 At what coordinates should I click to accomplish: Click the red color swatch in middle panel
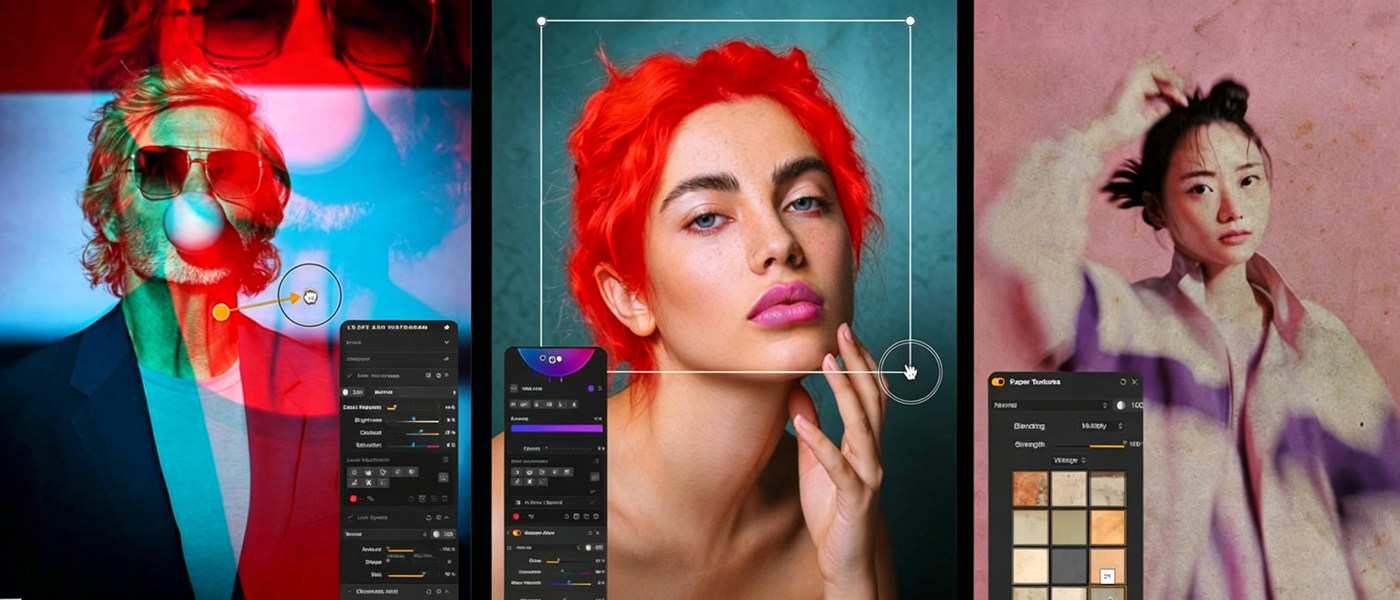pyautogui.click(x=516, y=516)
